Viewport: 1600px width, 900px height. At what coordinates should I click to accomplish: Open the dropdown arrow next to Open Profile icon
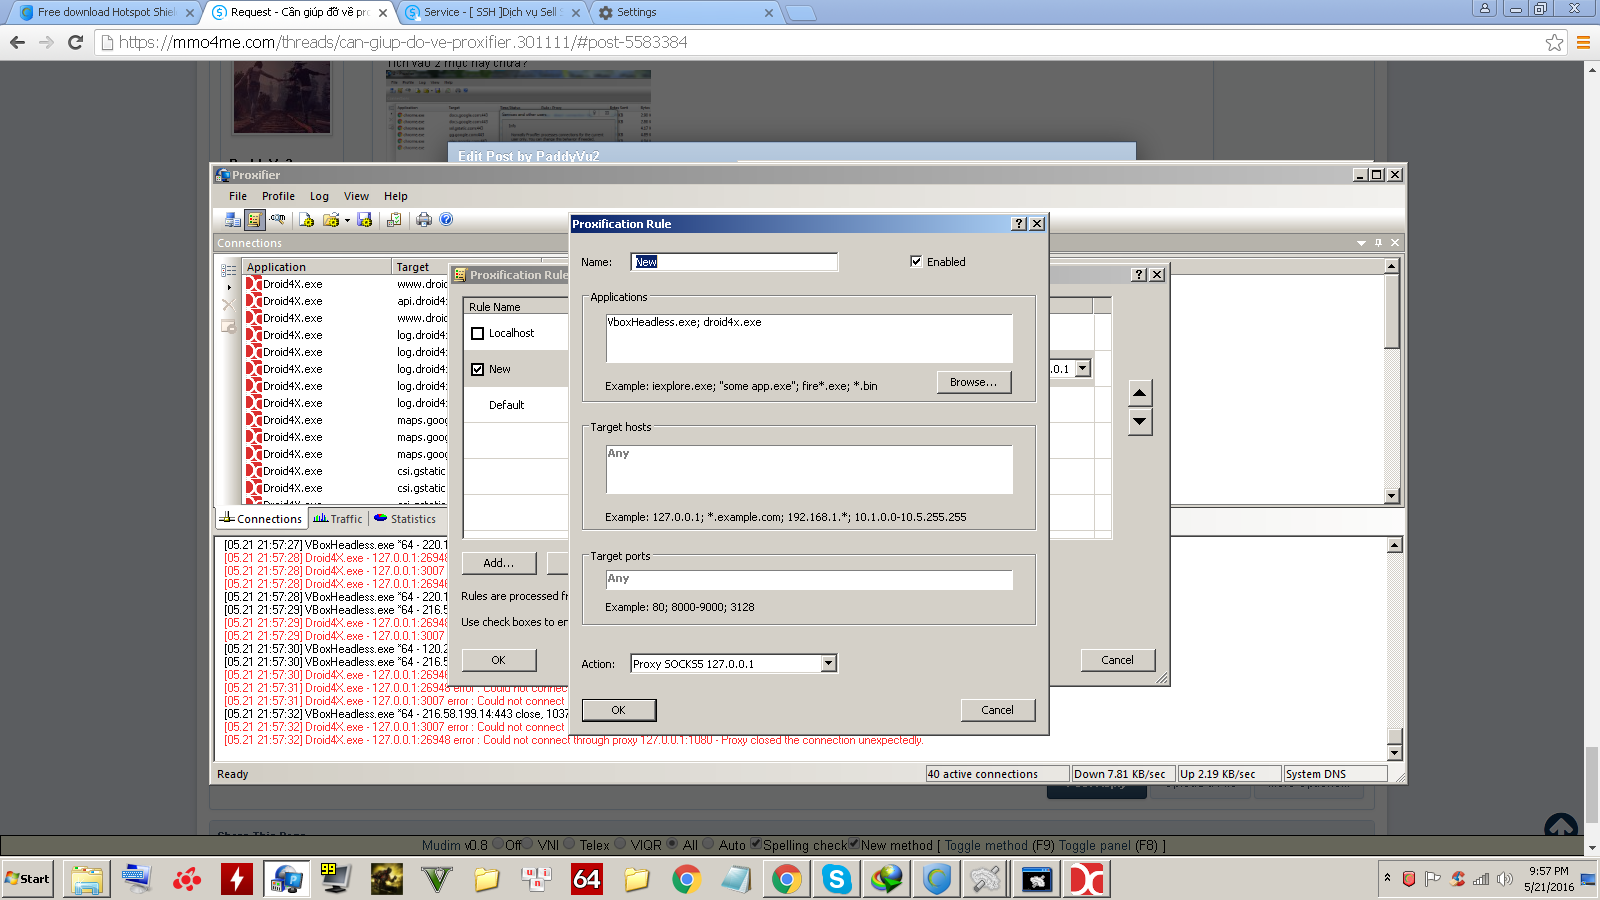(347, 221)
